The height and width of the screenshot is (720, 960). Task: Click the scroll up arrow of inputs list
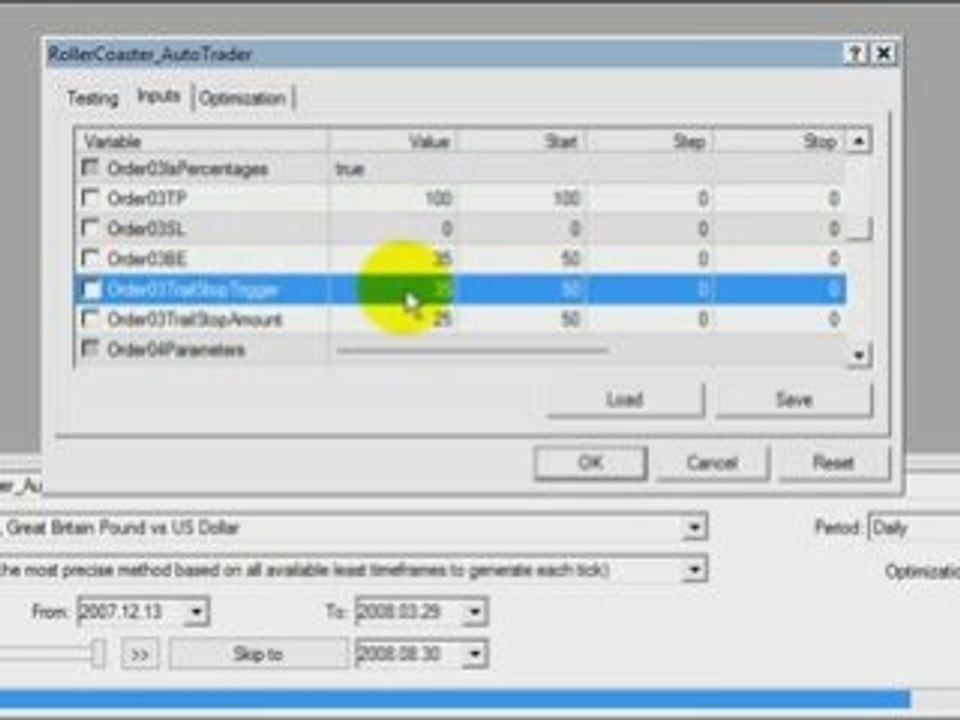coord(858,141)
